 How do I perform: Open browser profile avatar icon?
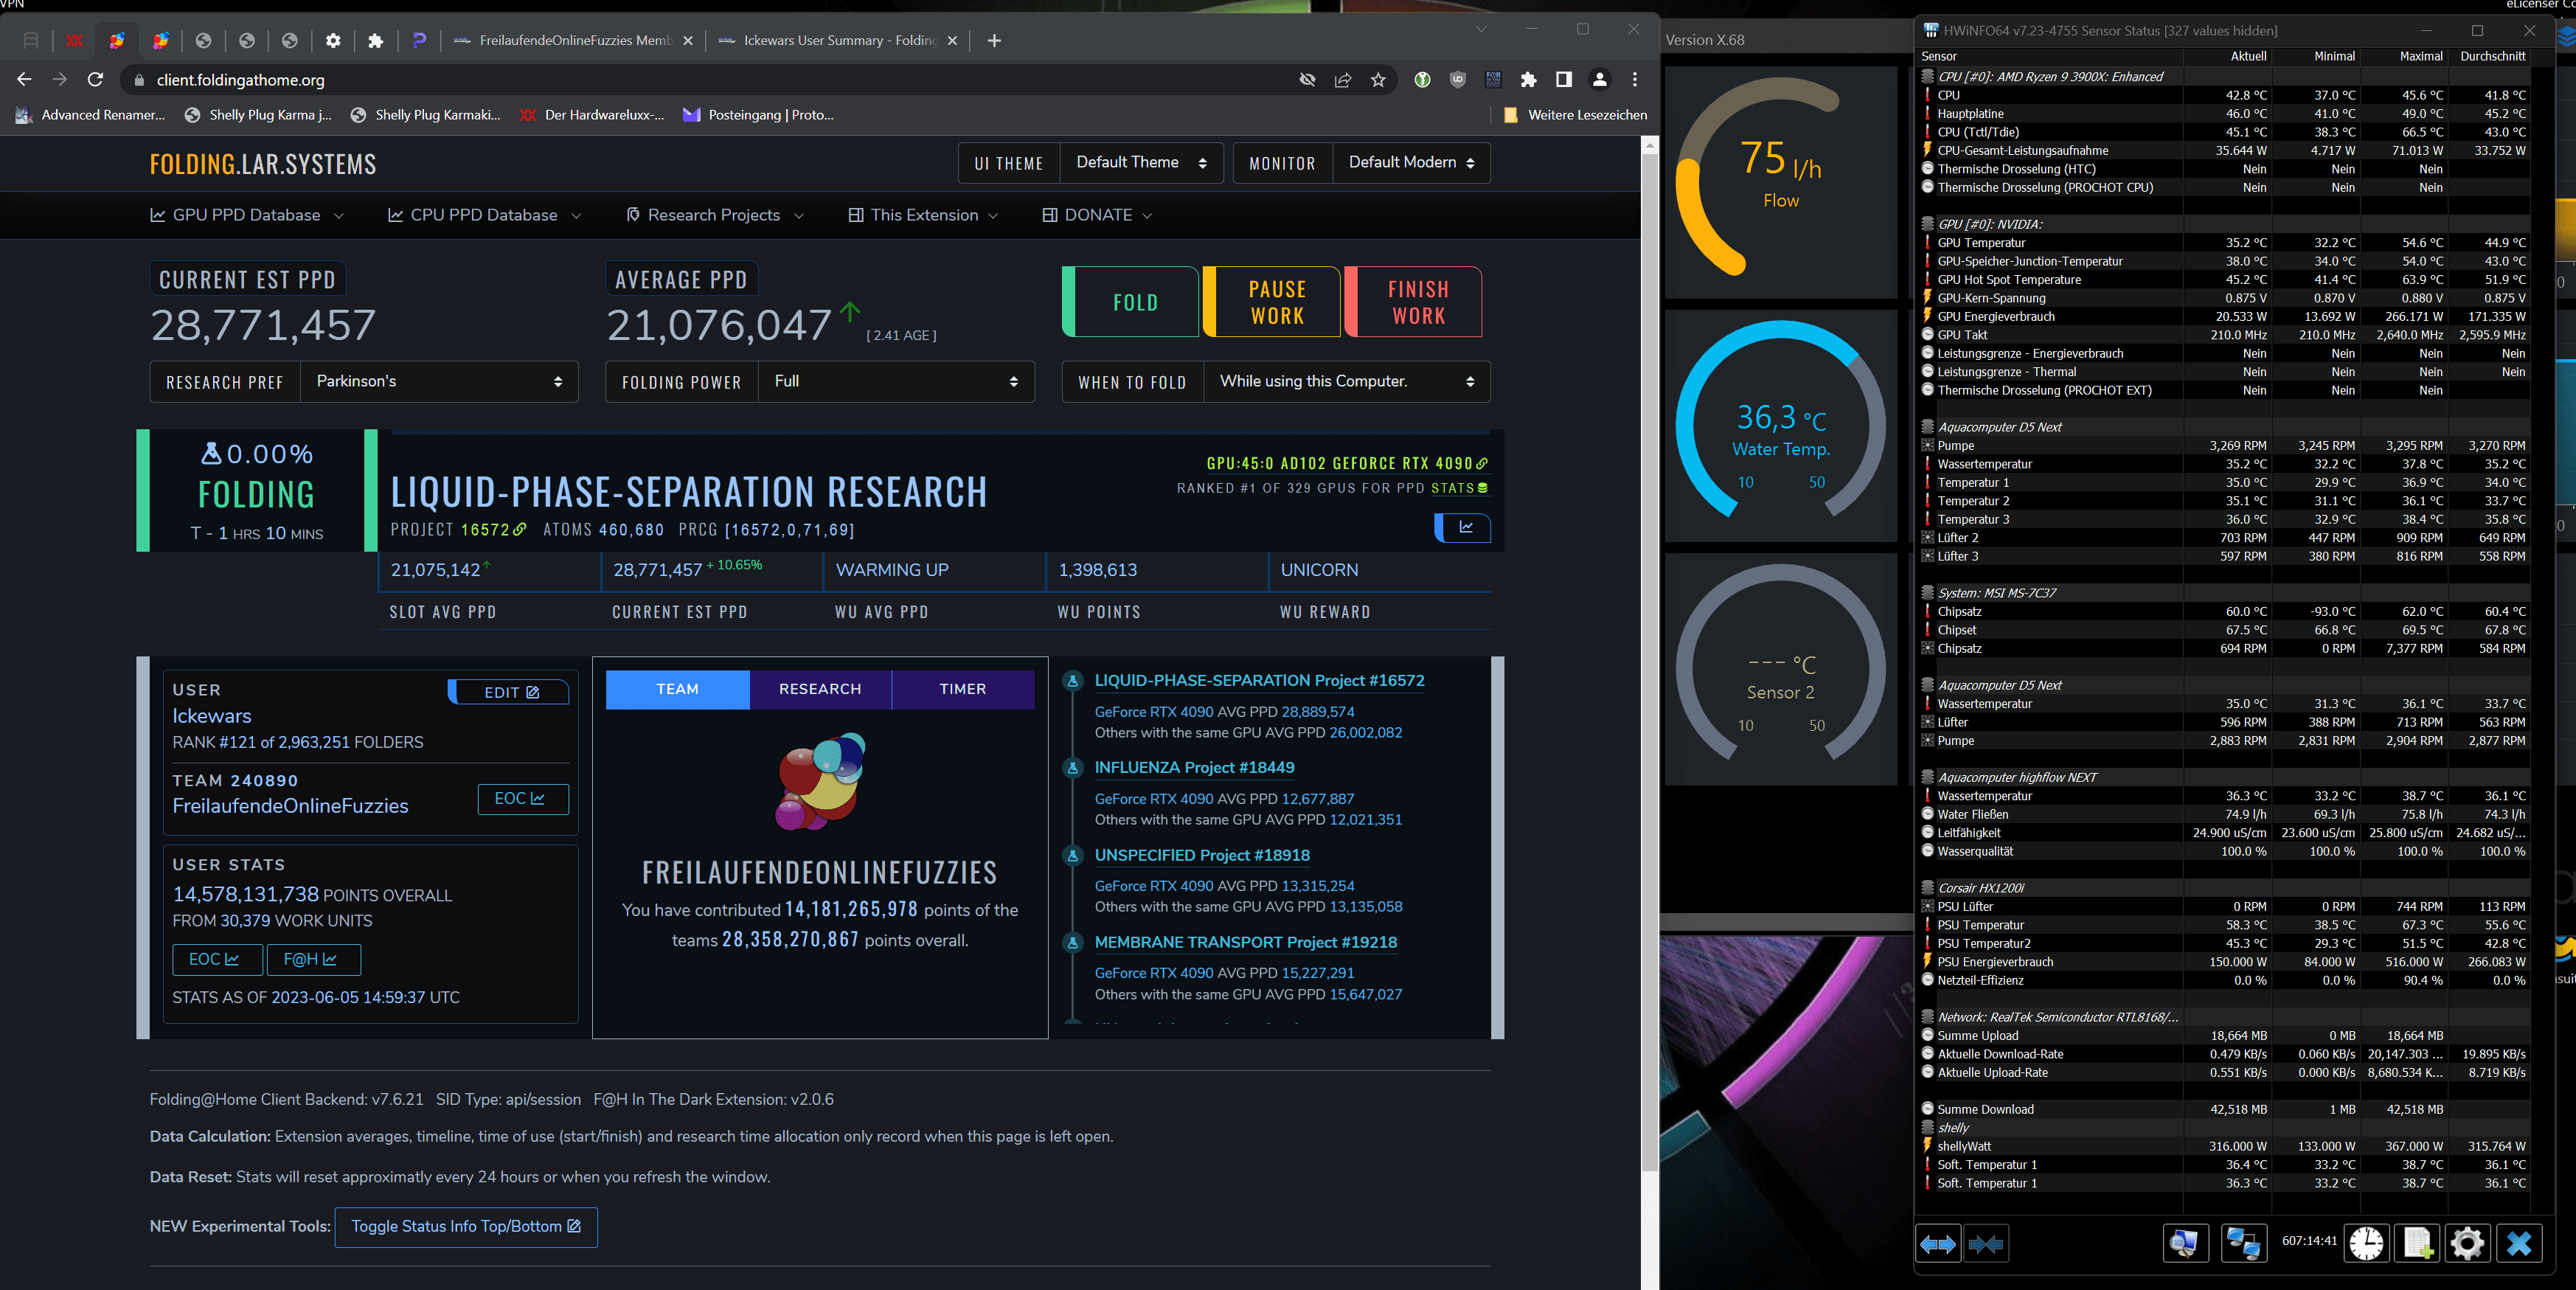(x=1600, y=80)
